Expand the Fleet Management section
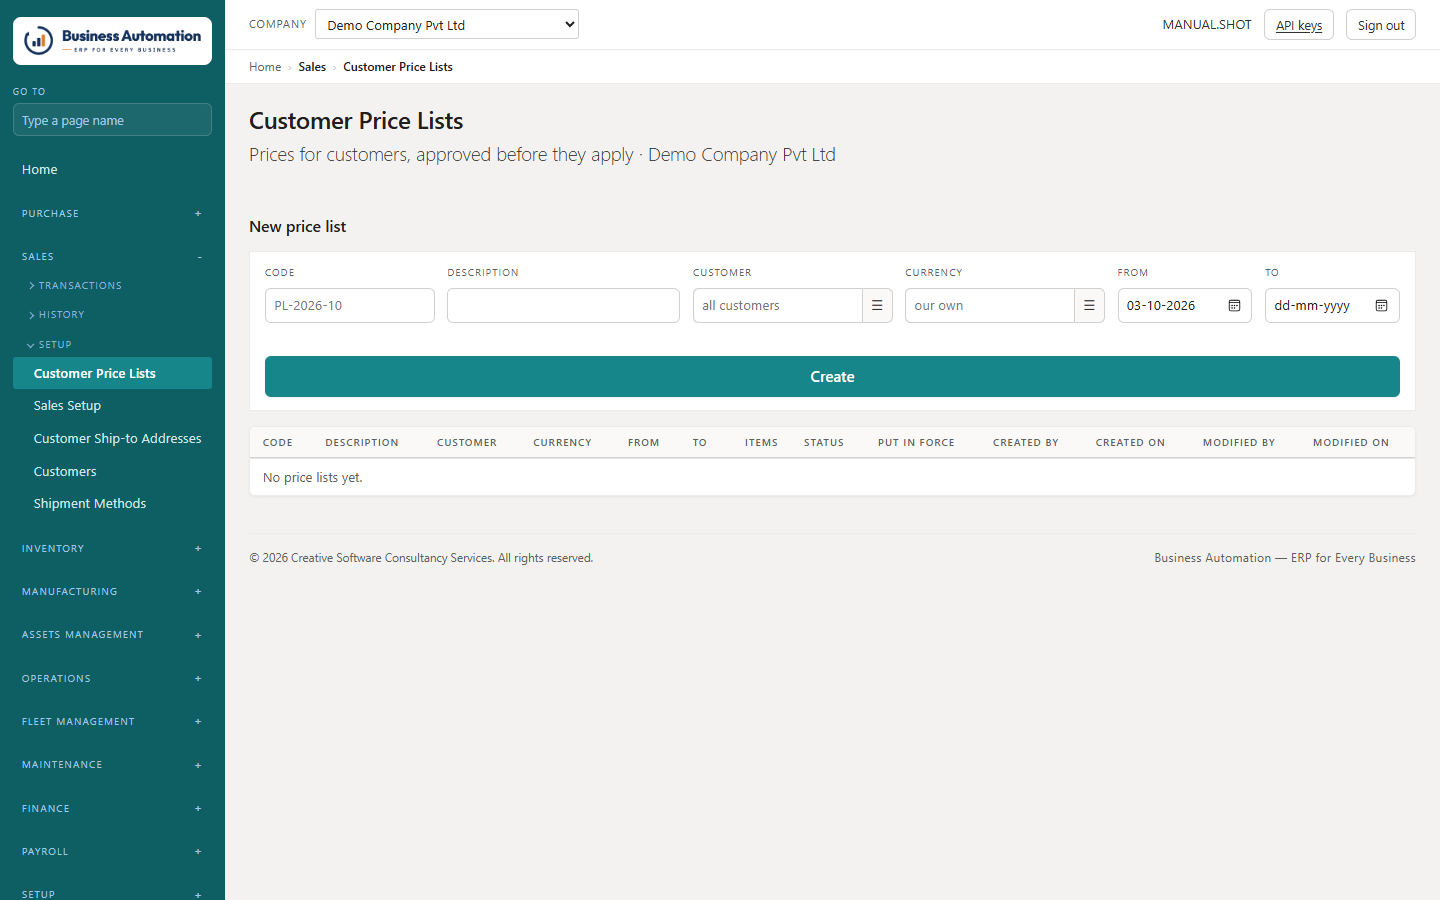 click(x=112, y=722)
